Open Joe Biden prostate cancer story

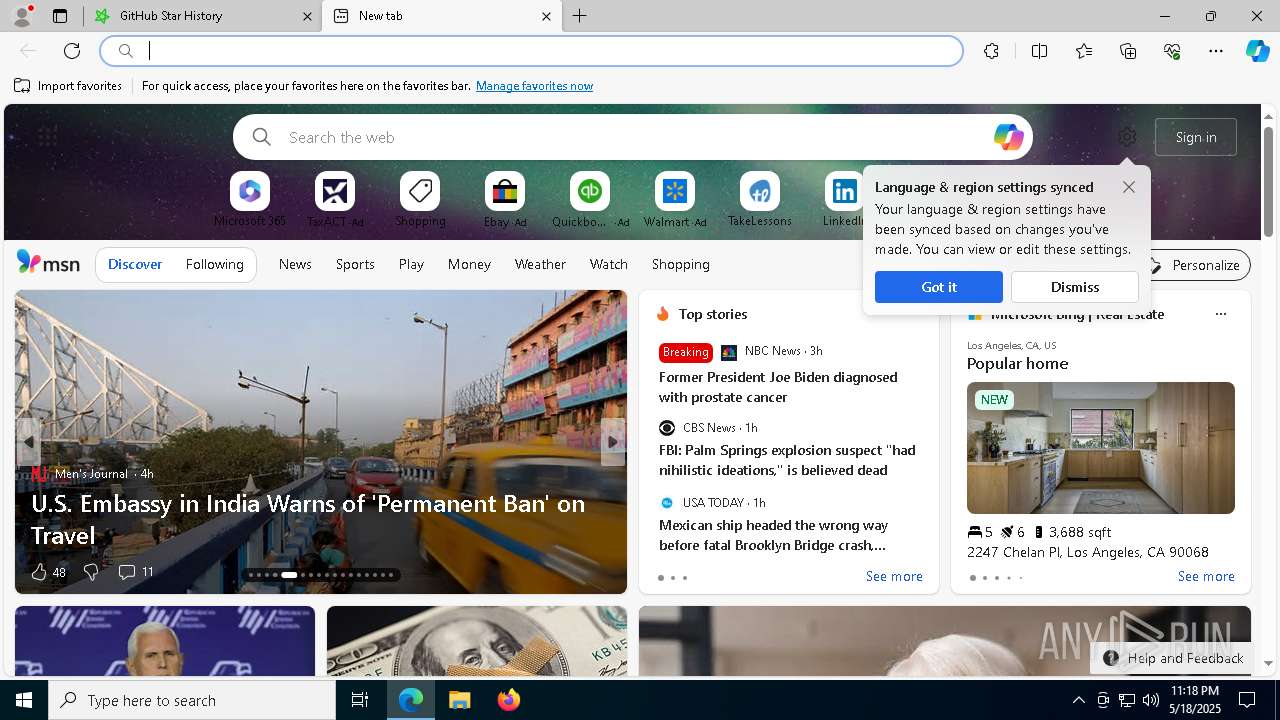[x=778, y=387]
